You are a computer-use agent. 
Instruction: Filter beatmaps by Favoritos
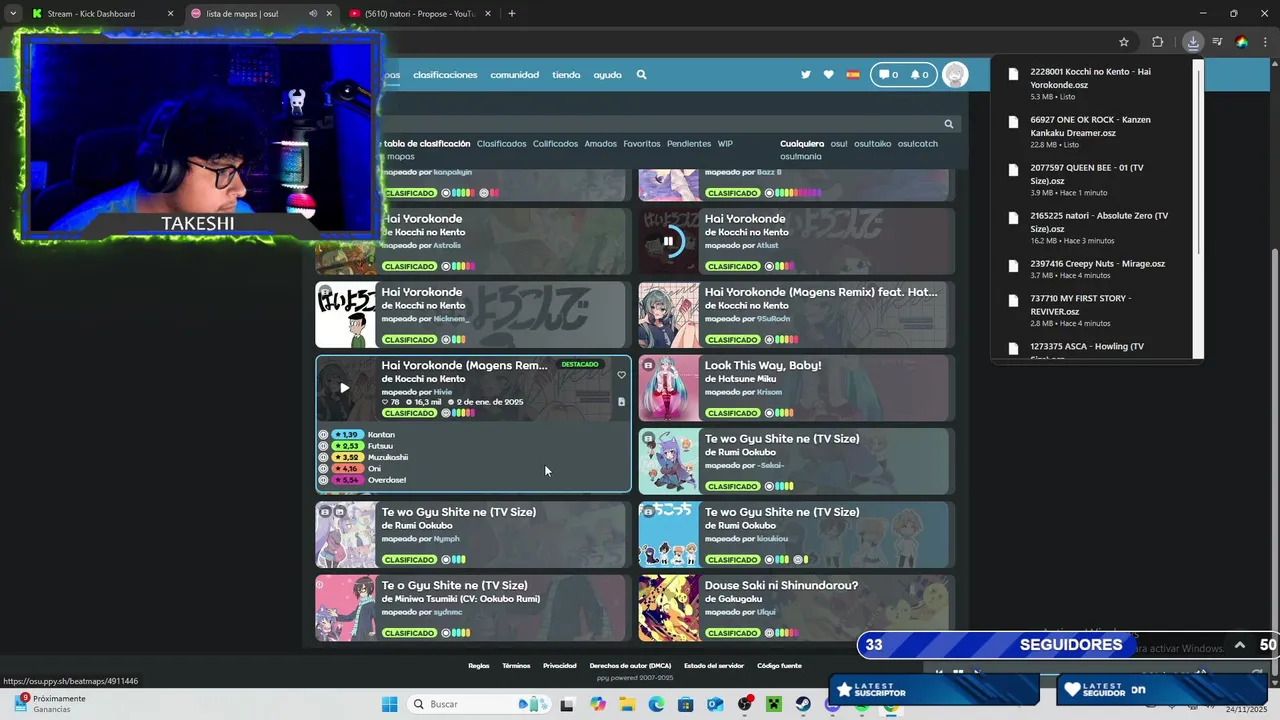tap(642, 144)
